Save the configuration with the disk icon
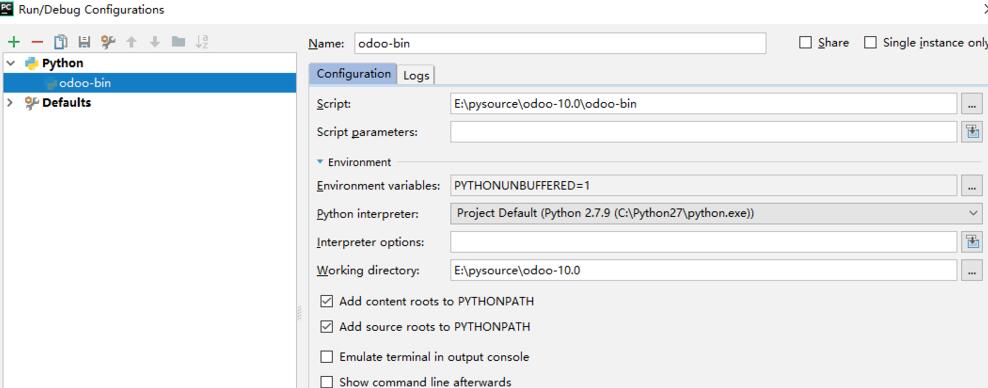988x388 pixels. click(x=84, y=42)
